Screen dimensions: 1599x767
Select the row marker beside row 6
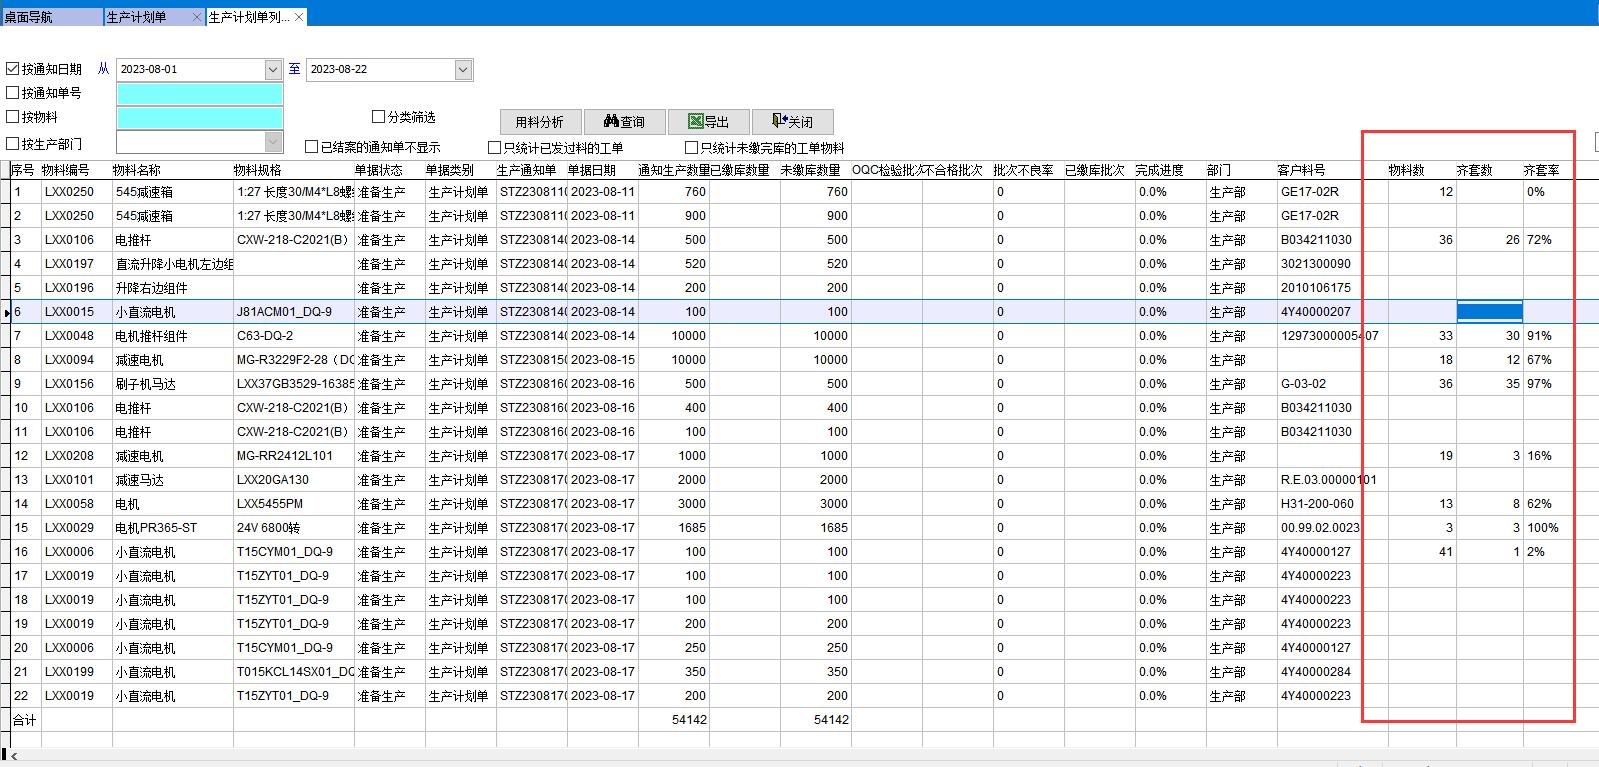tap(6, 313)
